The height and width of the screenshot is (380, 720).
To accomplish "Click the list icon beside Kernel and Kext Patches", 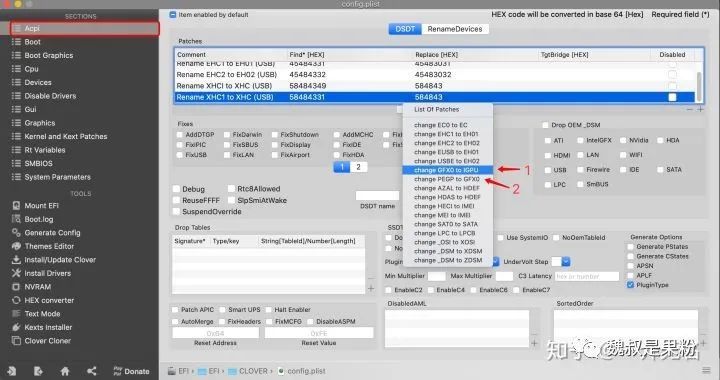I will pos(16,136).
